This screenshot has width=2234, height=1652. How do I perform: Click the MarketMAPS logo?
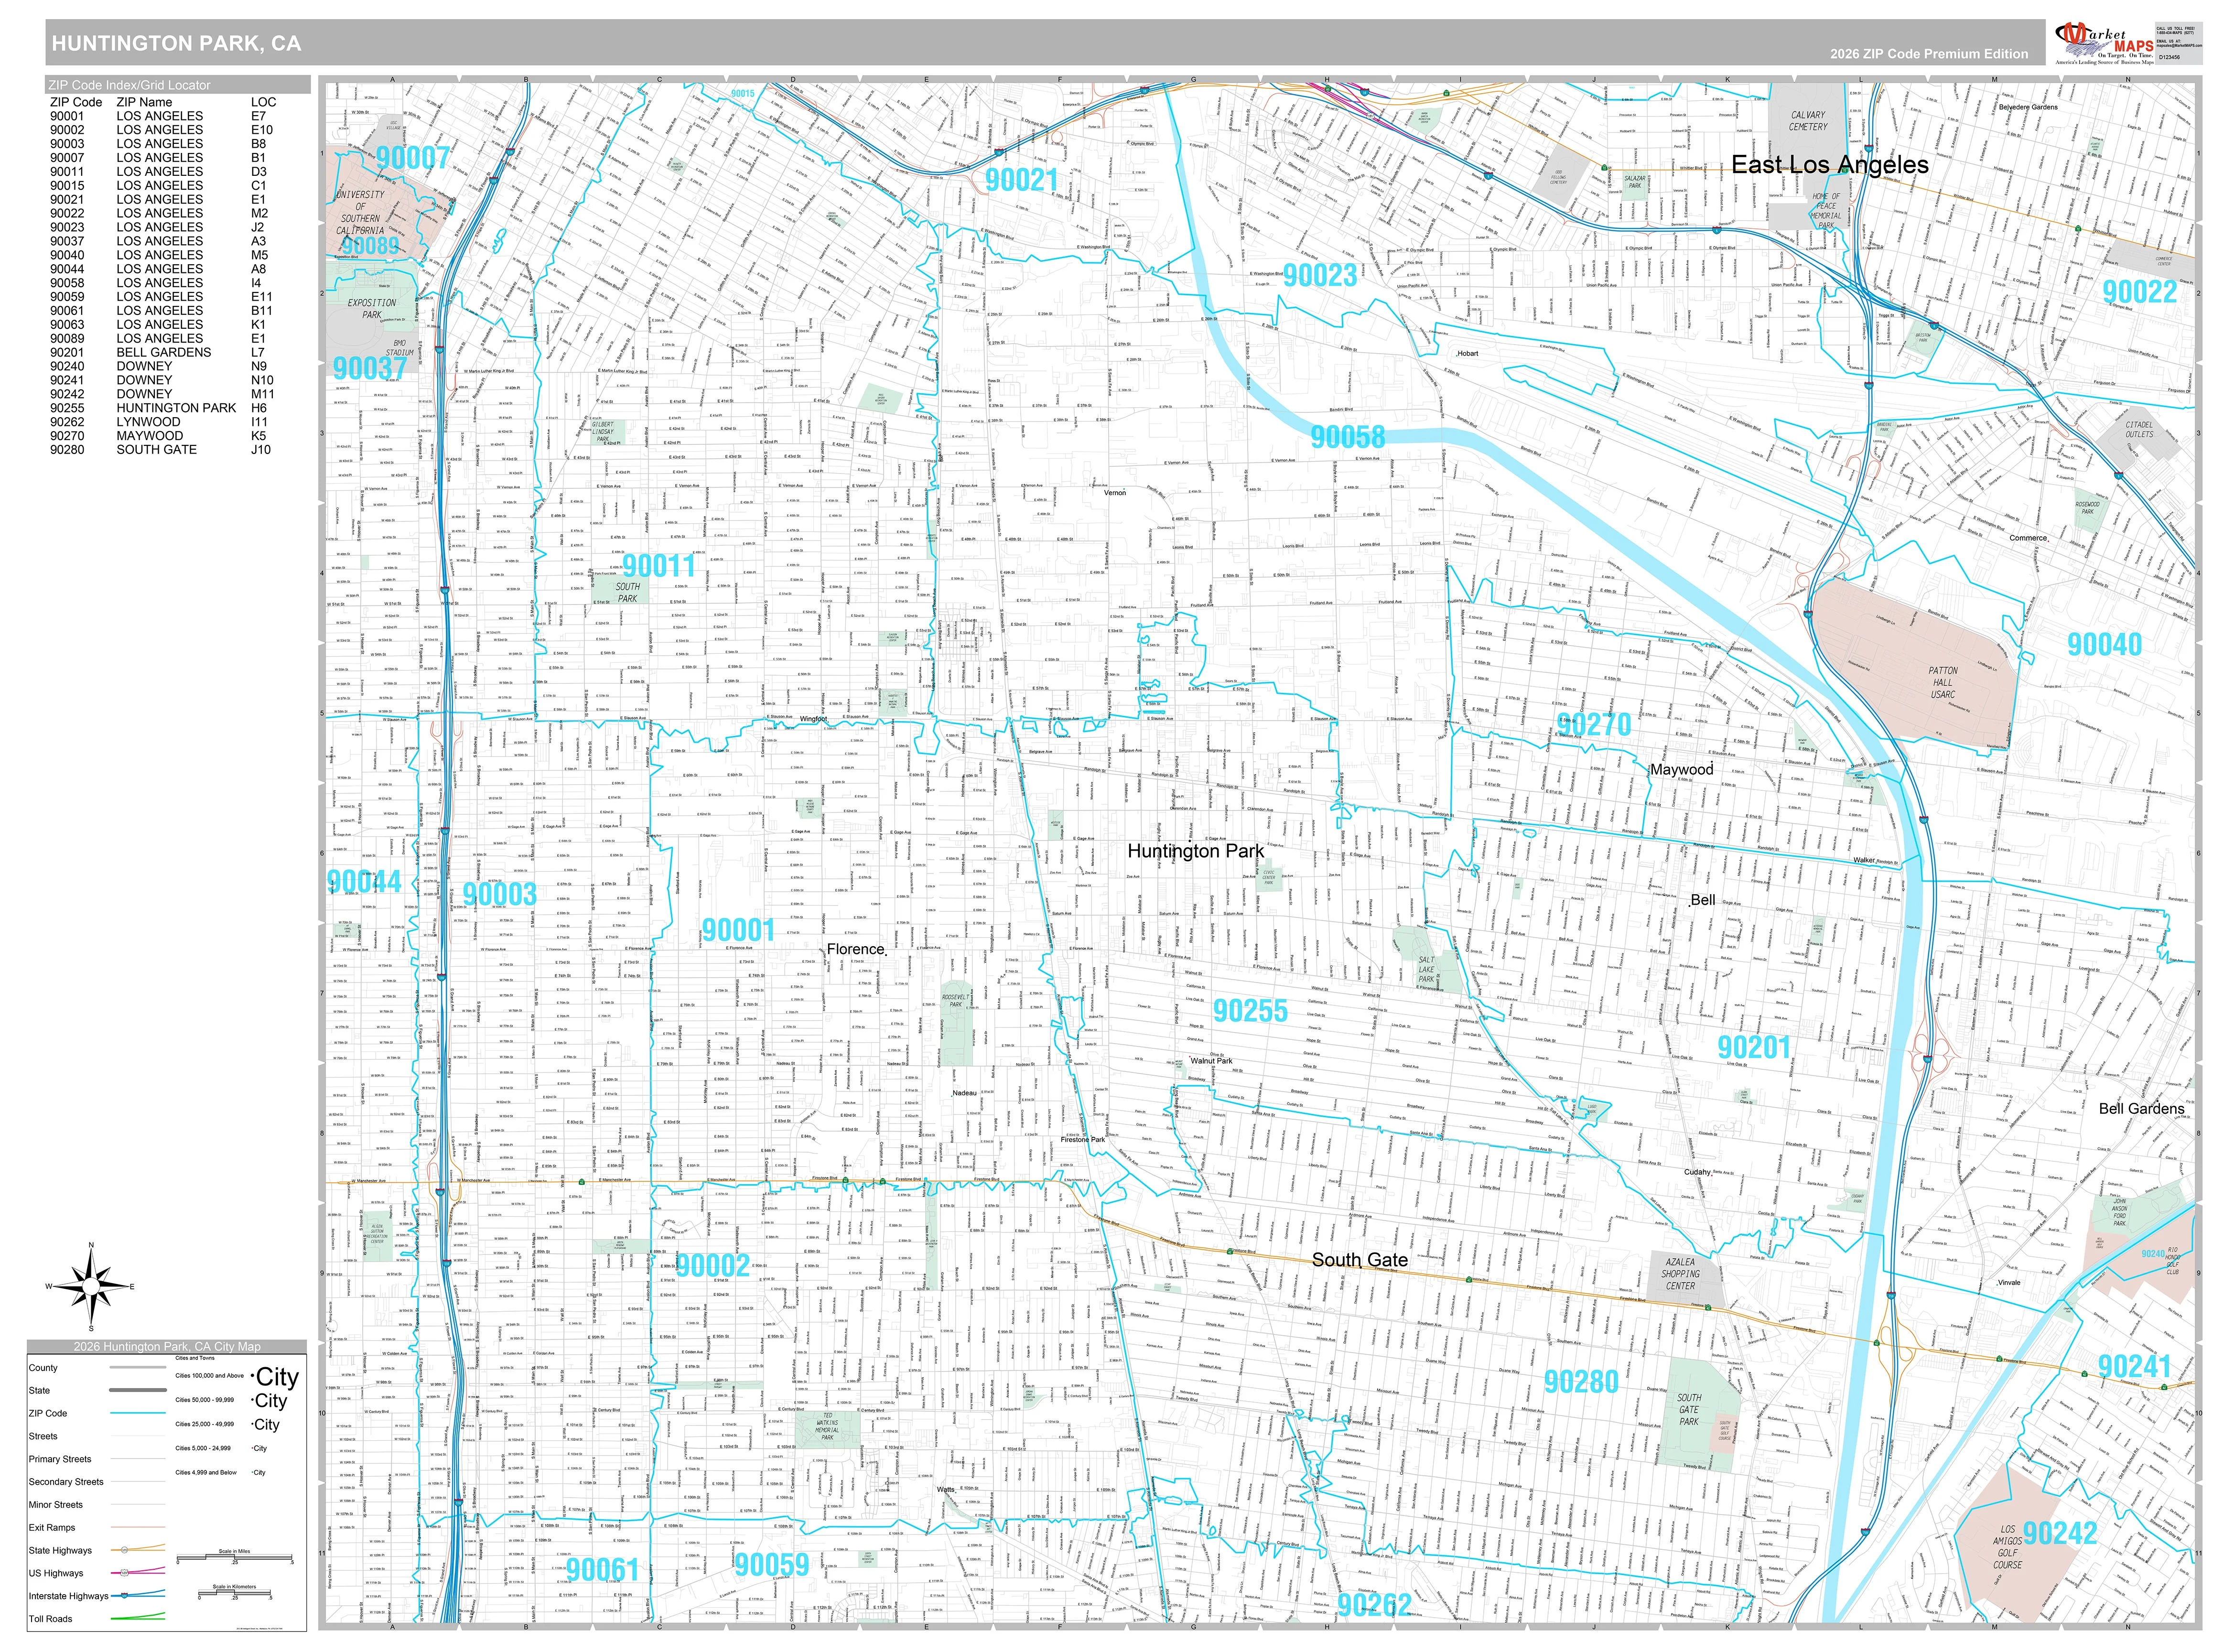pos(2104,43)
